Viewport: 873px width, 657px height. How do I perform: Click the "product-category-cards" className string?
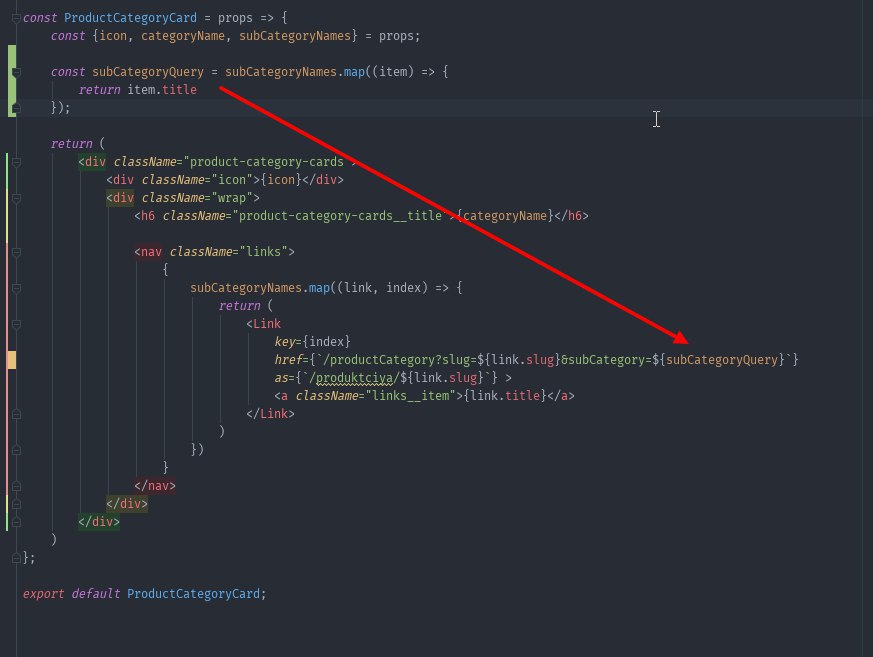click(x=267, y=161)
